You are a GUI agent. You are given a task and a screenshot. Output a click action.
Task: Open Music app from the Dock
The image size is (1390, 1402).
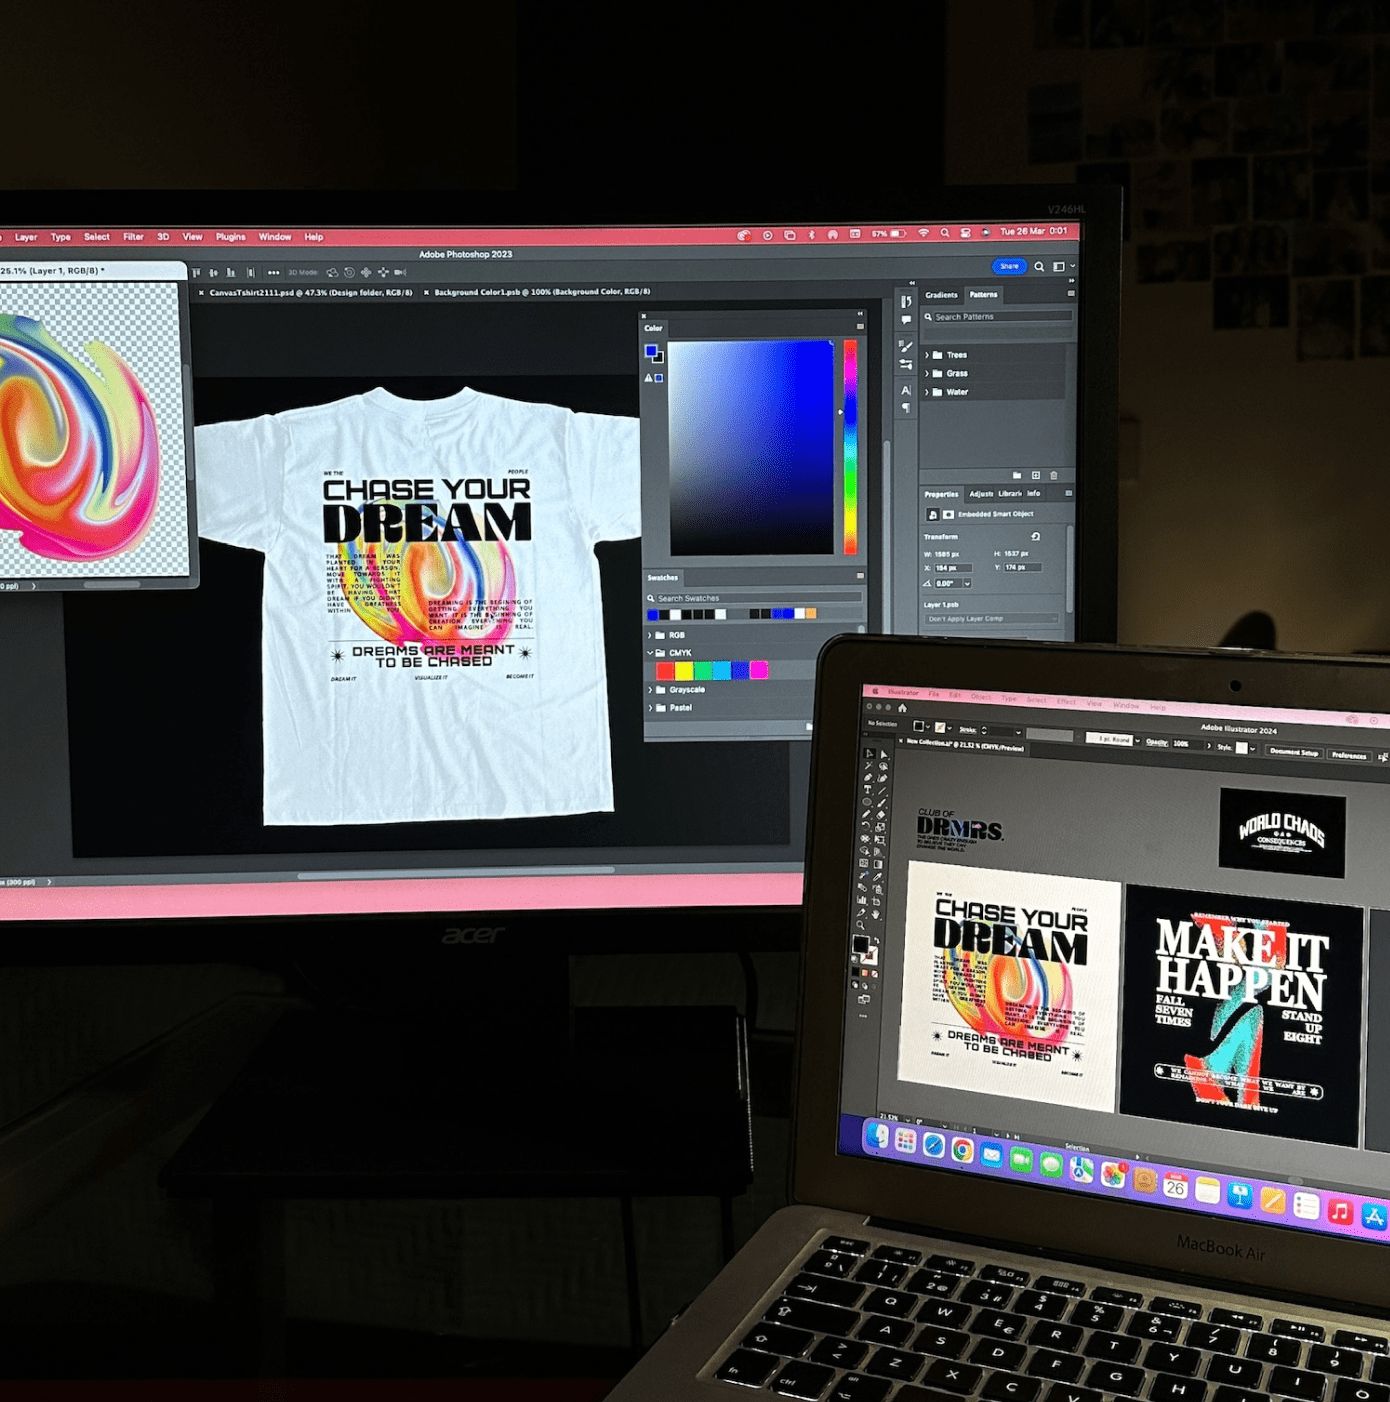click(1340, 1212)
